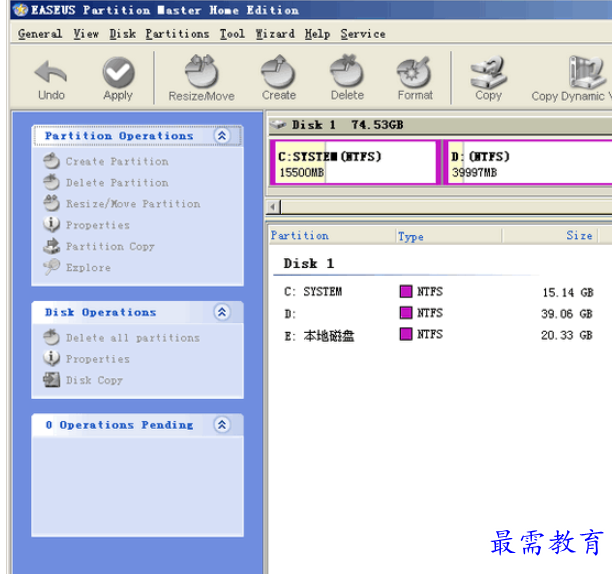Click the EASEUS title bar app icon
Viewport: 612px width, 574px height.
pos(21,10)
